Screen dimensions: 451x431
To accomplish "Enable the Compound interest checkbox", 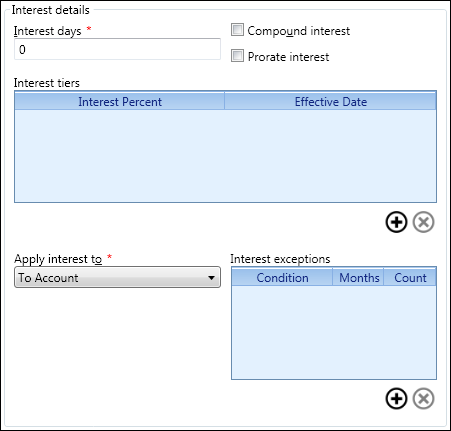I will (x=237, y=30).
